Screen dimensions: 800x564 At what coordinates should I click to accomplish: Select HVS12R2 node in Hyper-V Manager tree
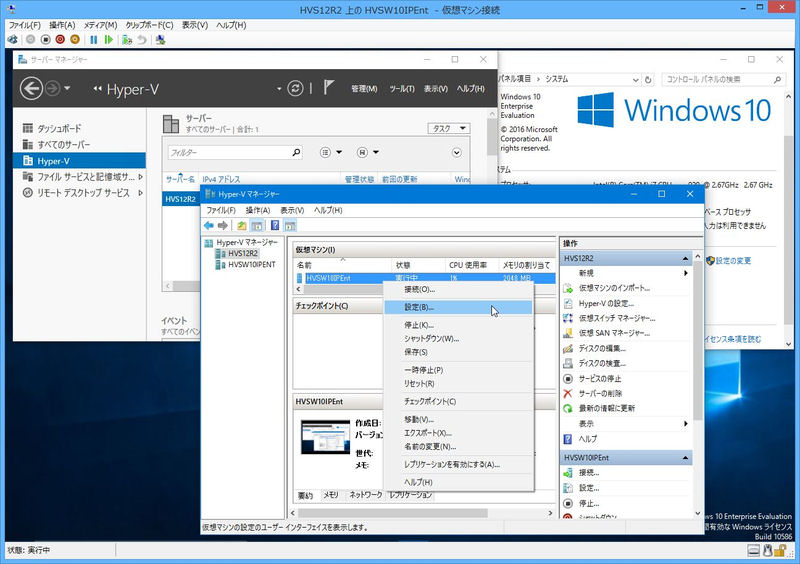coord(243,253)
